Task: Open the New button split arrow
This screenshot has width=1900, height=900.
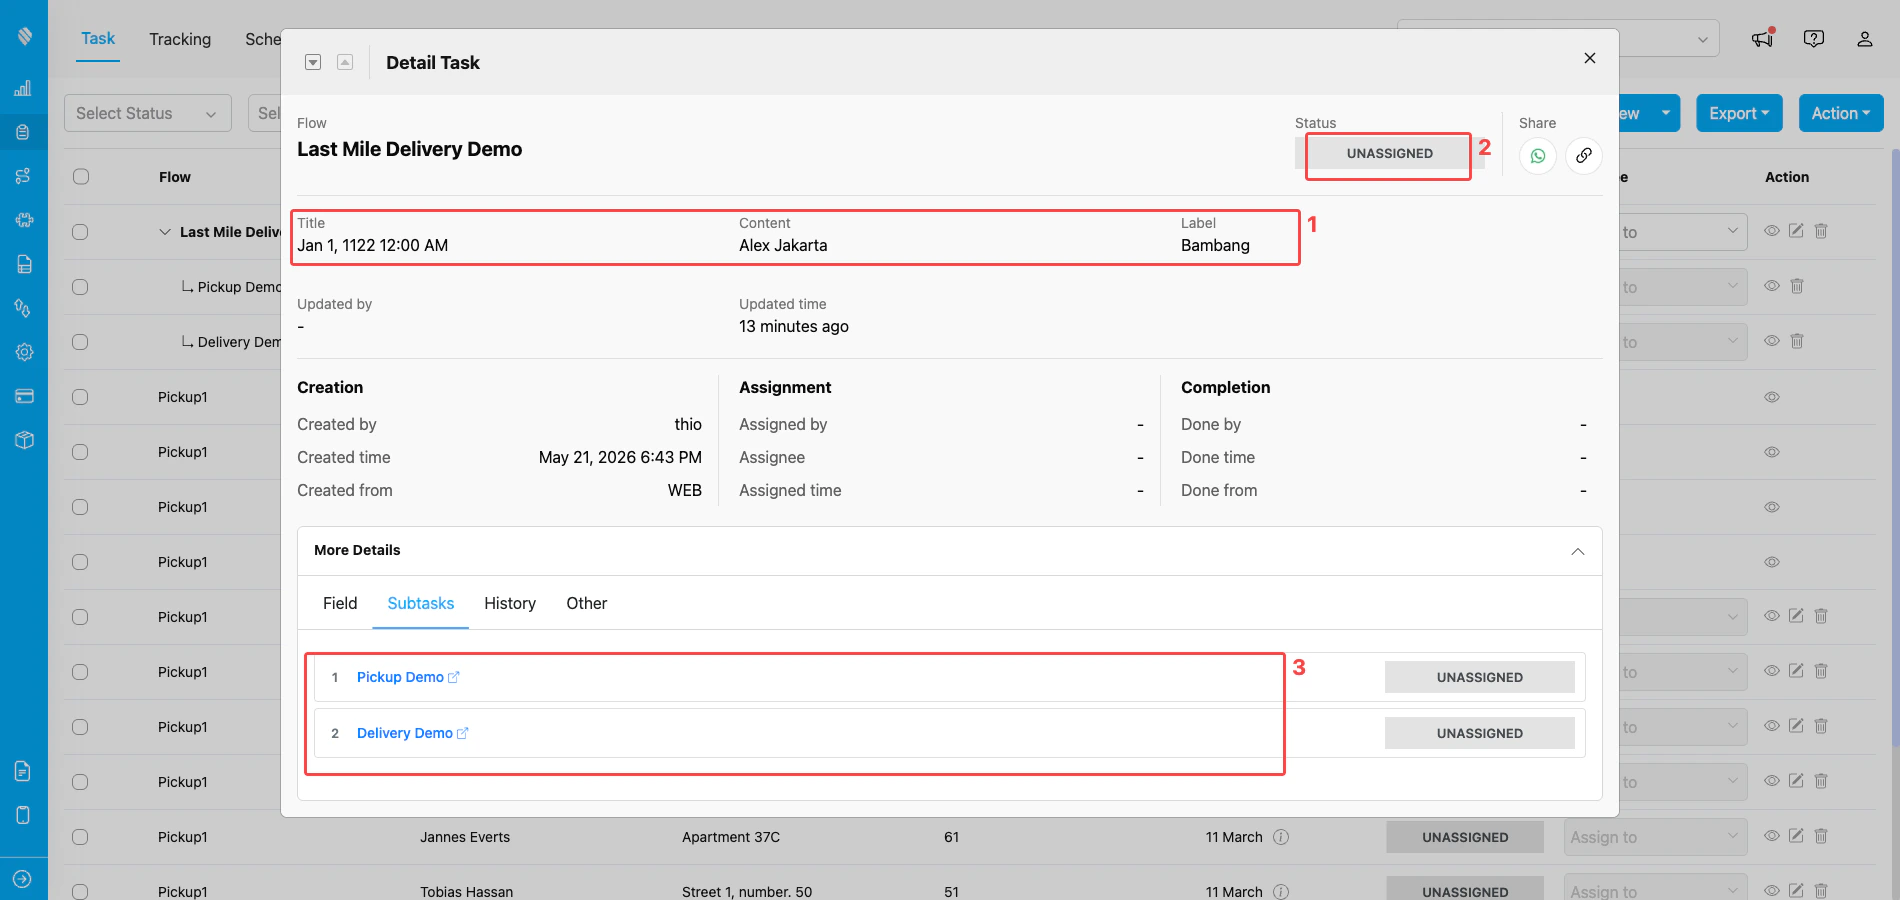Action: click(x=1666, y=113)
